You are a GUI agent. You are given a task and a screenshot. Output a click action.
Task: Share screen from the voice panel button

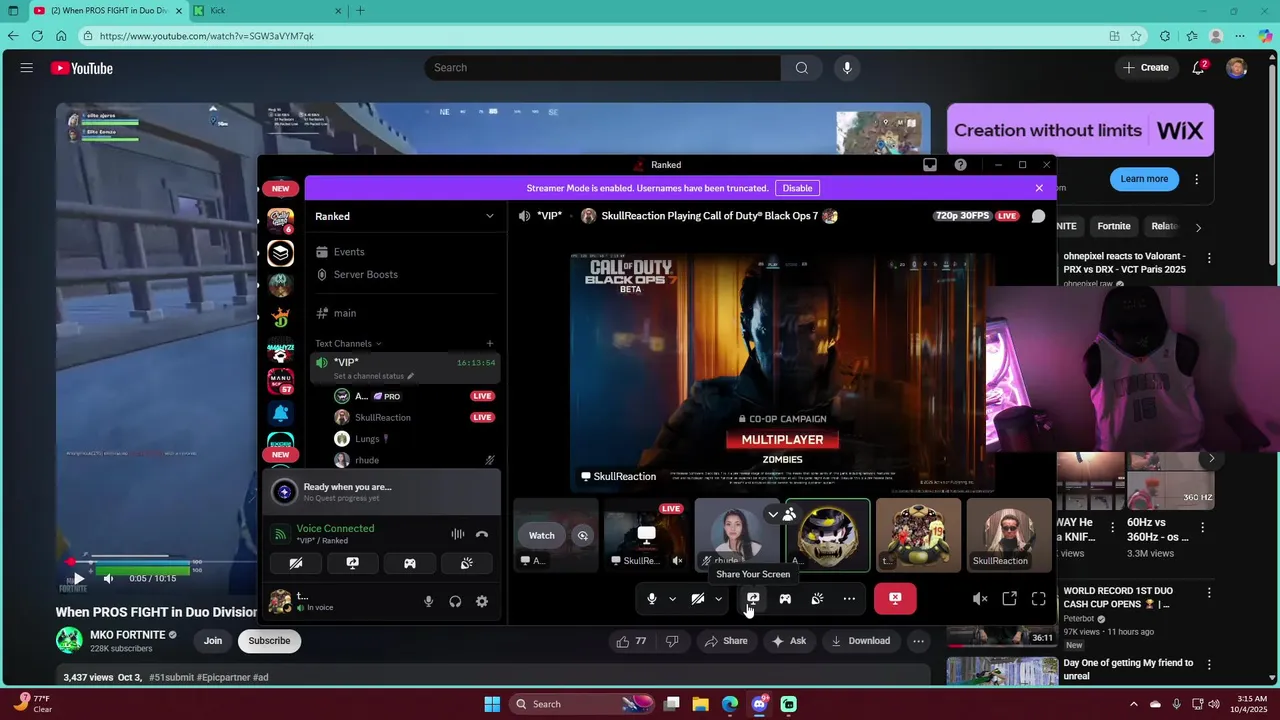pos(352,564)
